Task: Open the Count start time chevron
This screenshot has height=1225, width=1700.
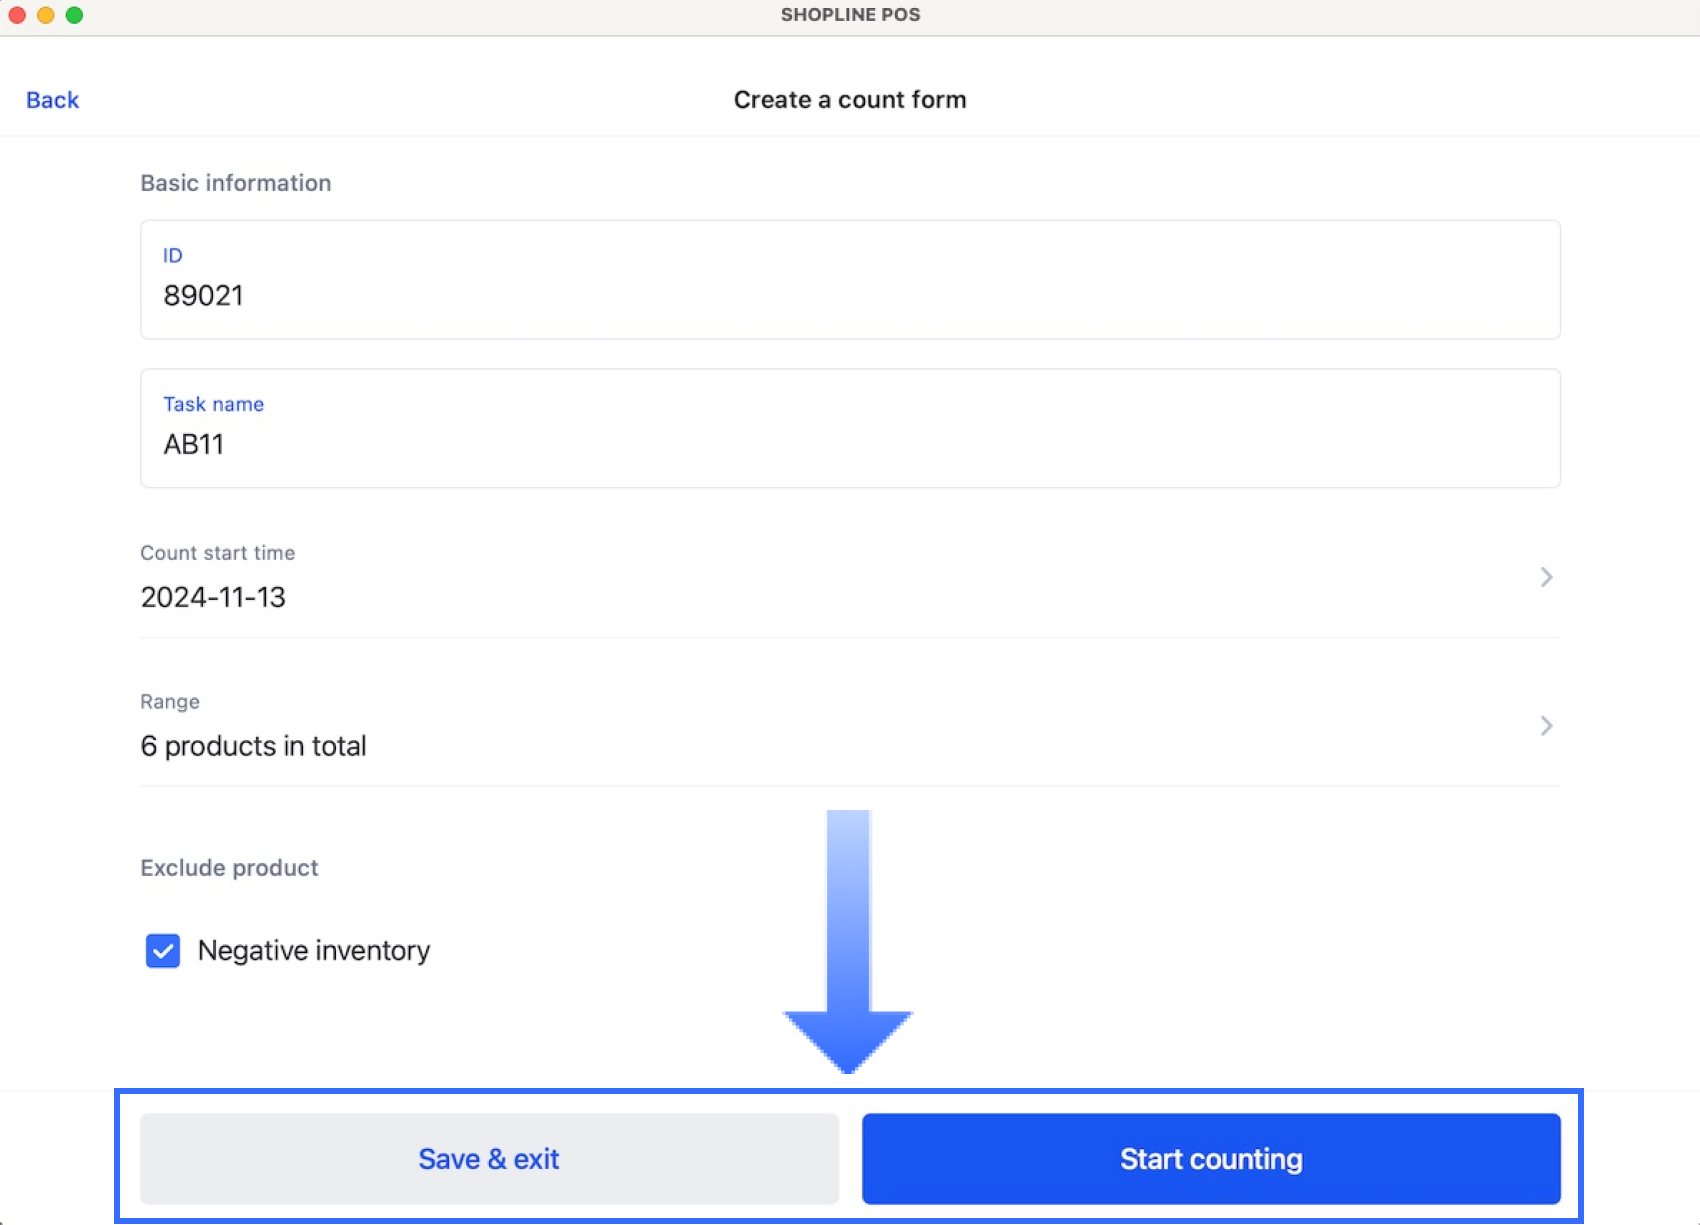Action: 1545,577
